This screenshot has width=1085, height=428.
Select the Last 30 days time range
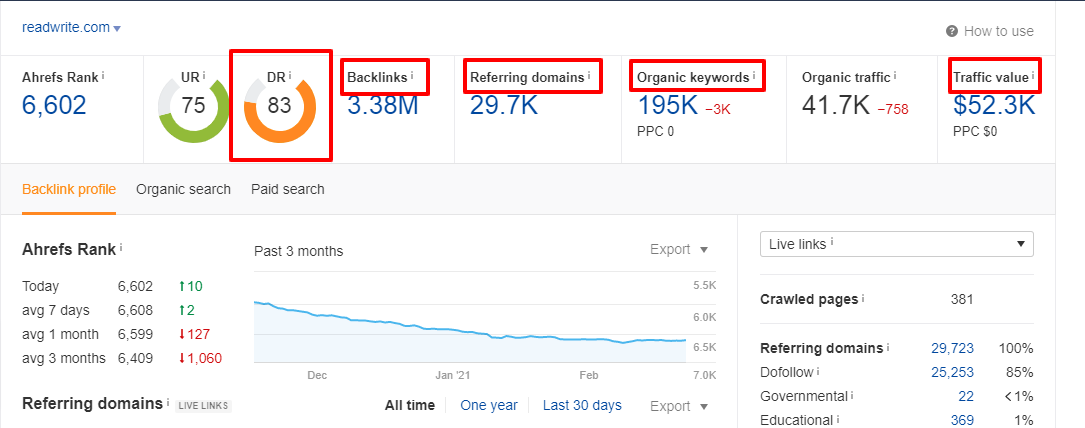pos(582,405)
